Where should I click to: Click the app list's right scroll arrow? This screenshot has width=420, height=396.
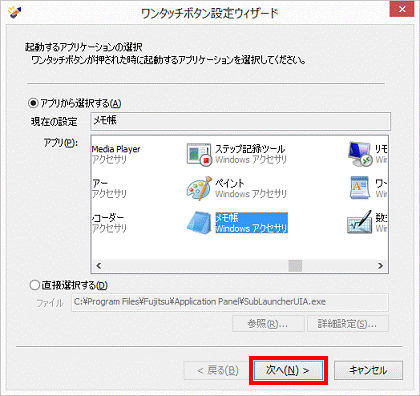pyautogui.click(x=380, y=266)
